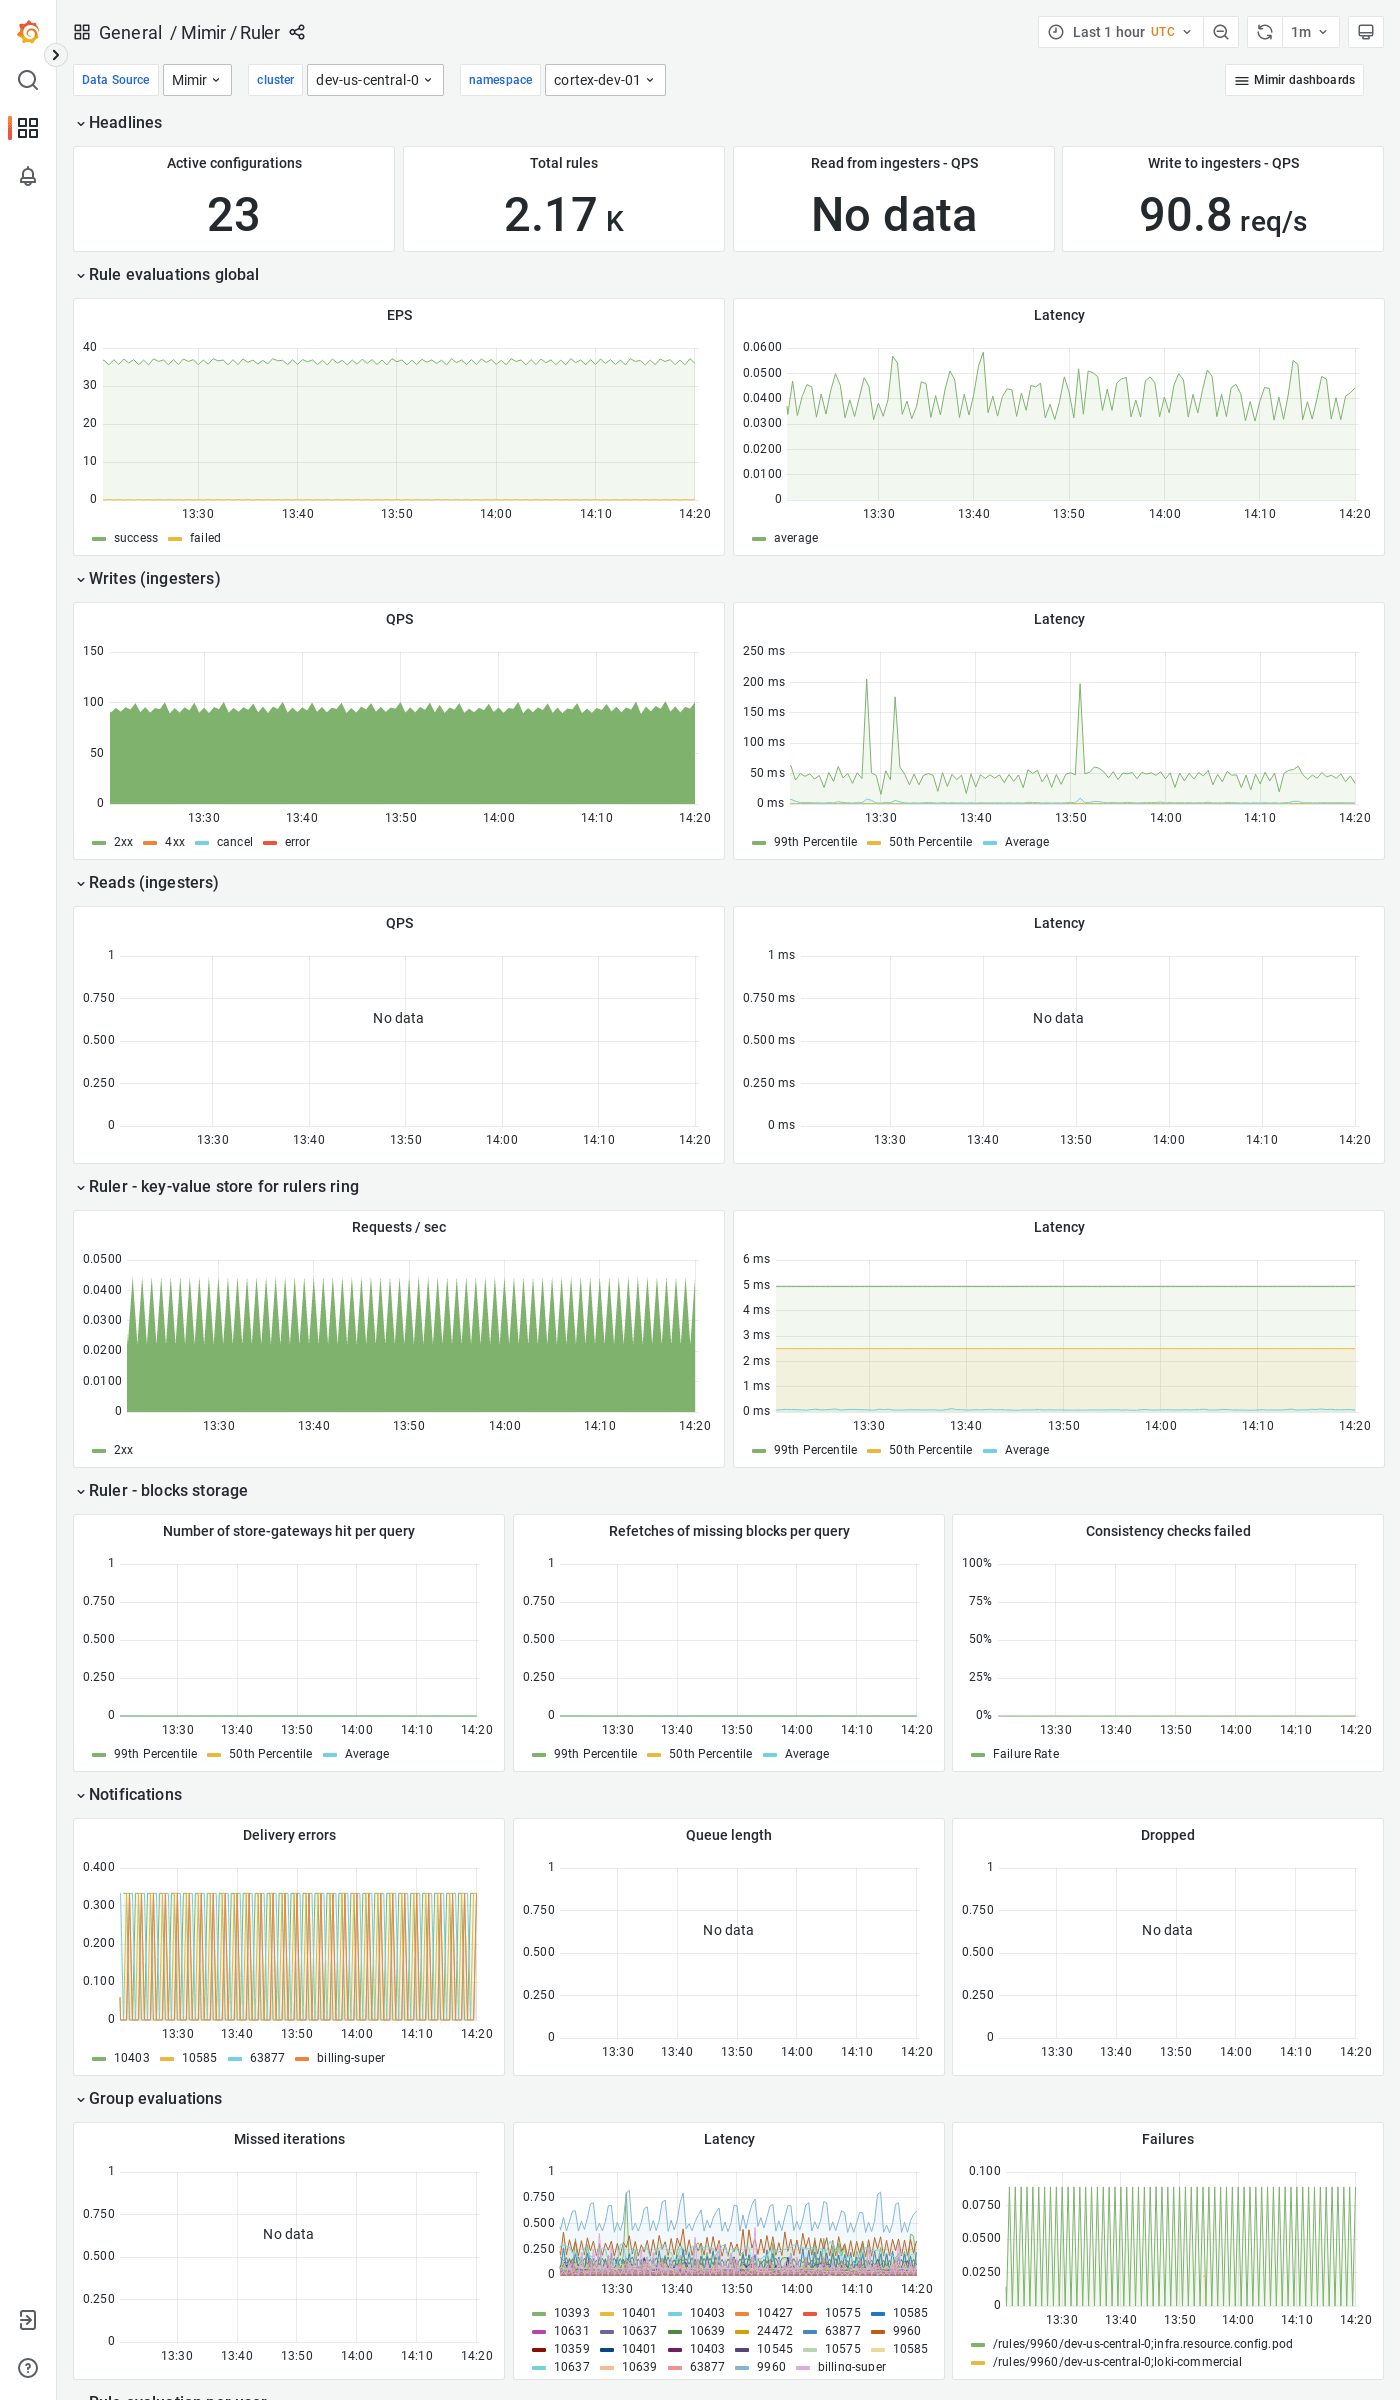Open the Total rules panel title menu
Viewport: 1400px width, 2400px height.
click(564, 163)
